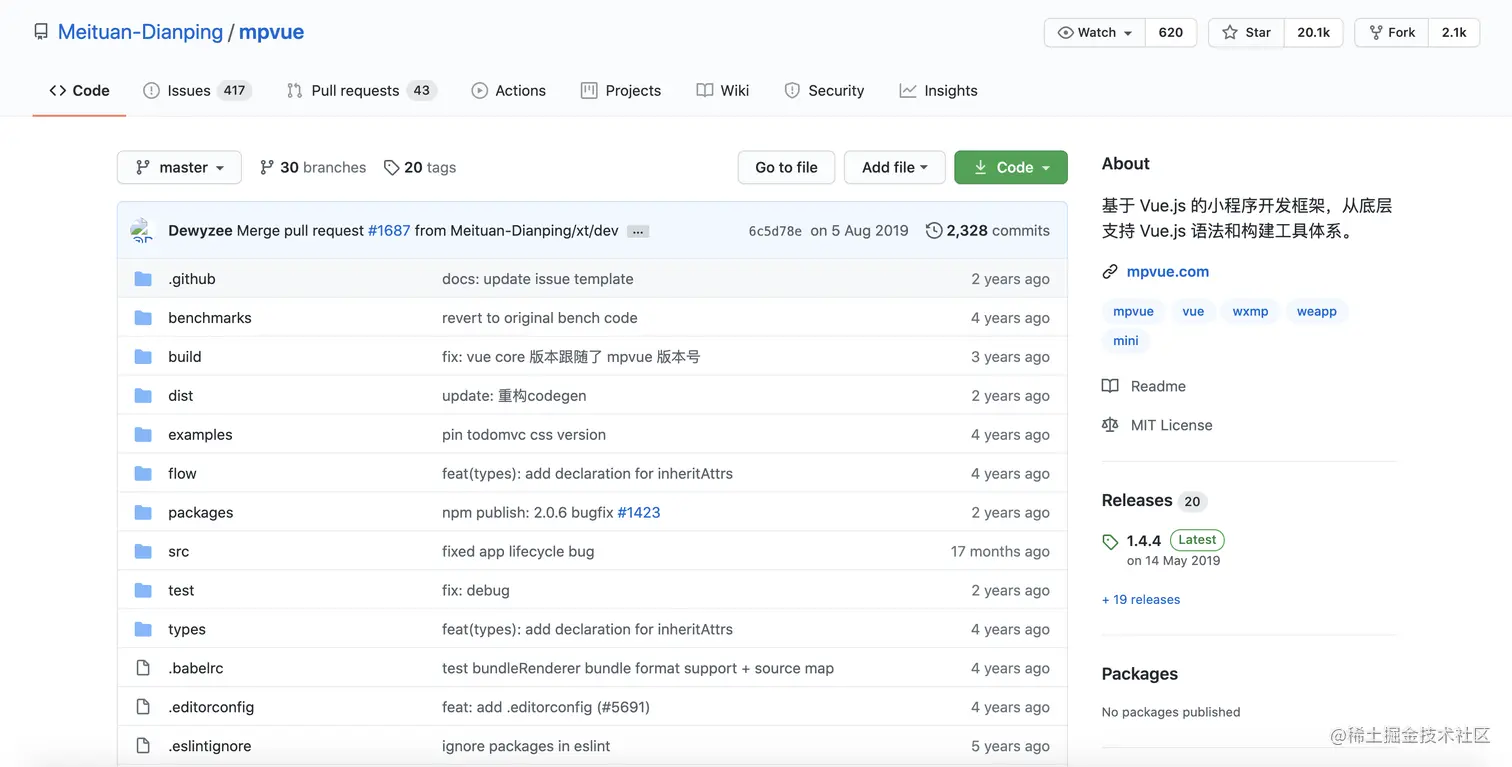Click the branch icon beside 30 branches

pos(267,167)
